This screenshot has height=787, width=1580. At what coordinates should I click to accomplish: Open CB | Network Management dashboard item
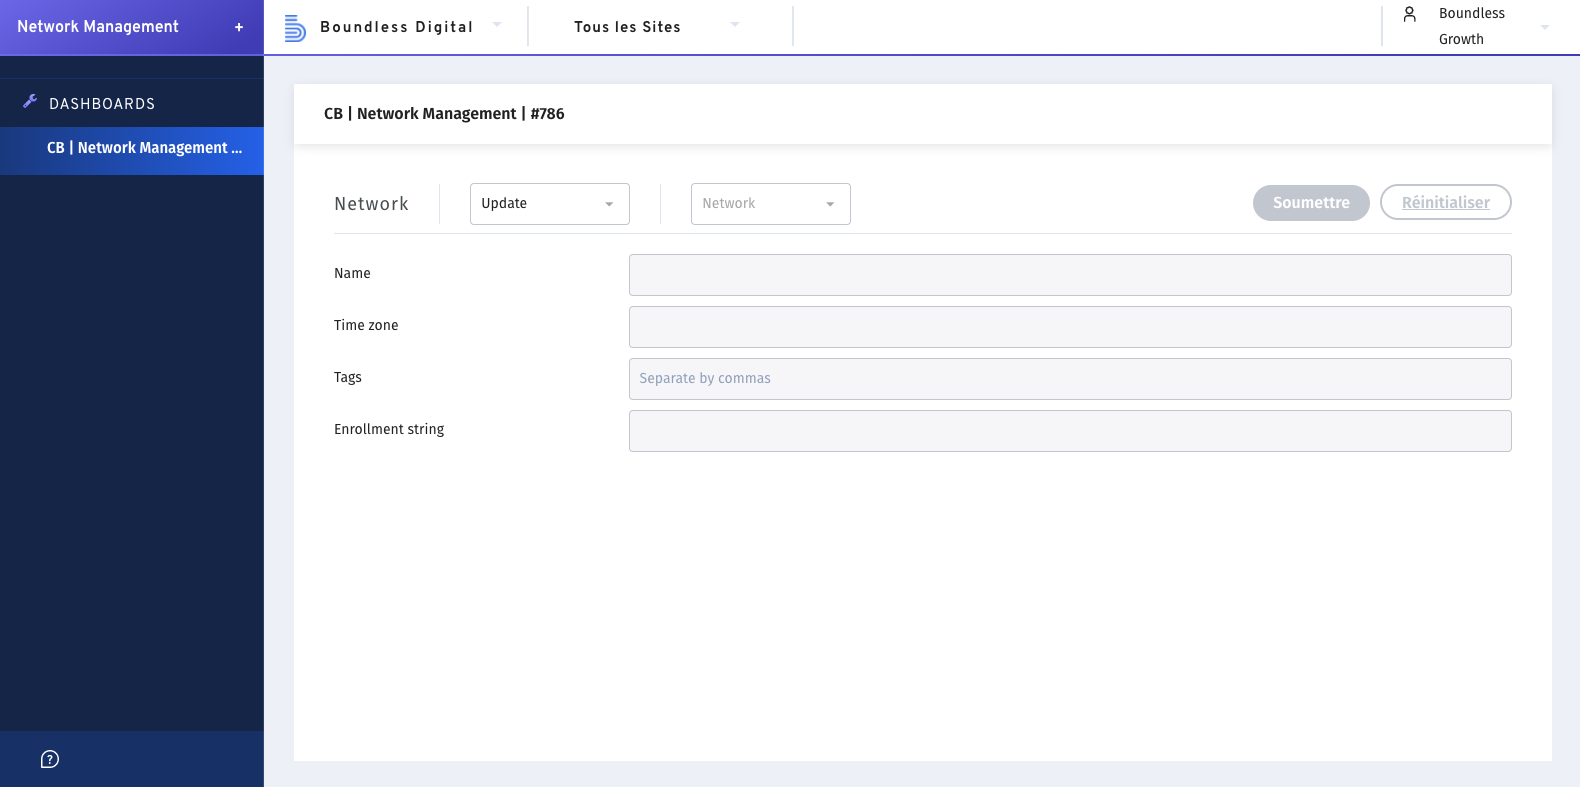pyautogui.click(x=132, y=151)
